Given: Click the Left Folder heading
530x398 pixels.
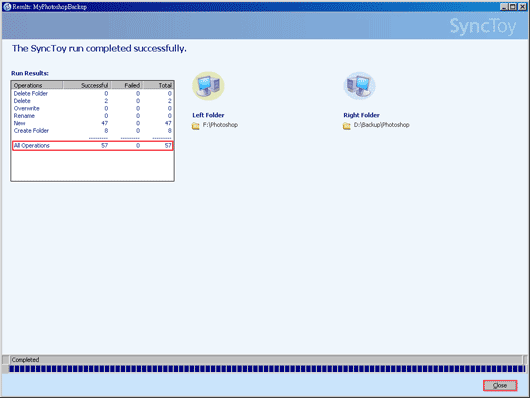Looking at the screenshot, I should 208,115.
